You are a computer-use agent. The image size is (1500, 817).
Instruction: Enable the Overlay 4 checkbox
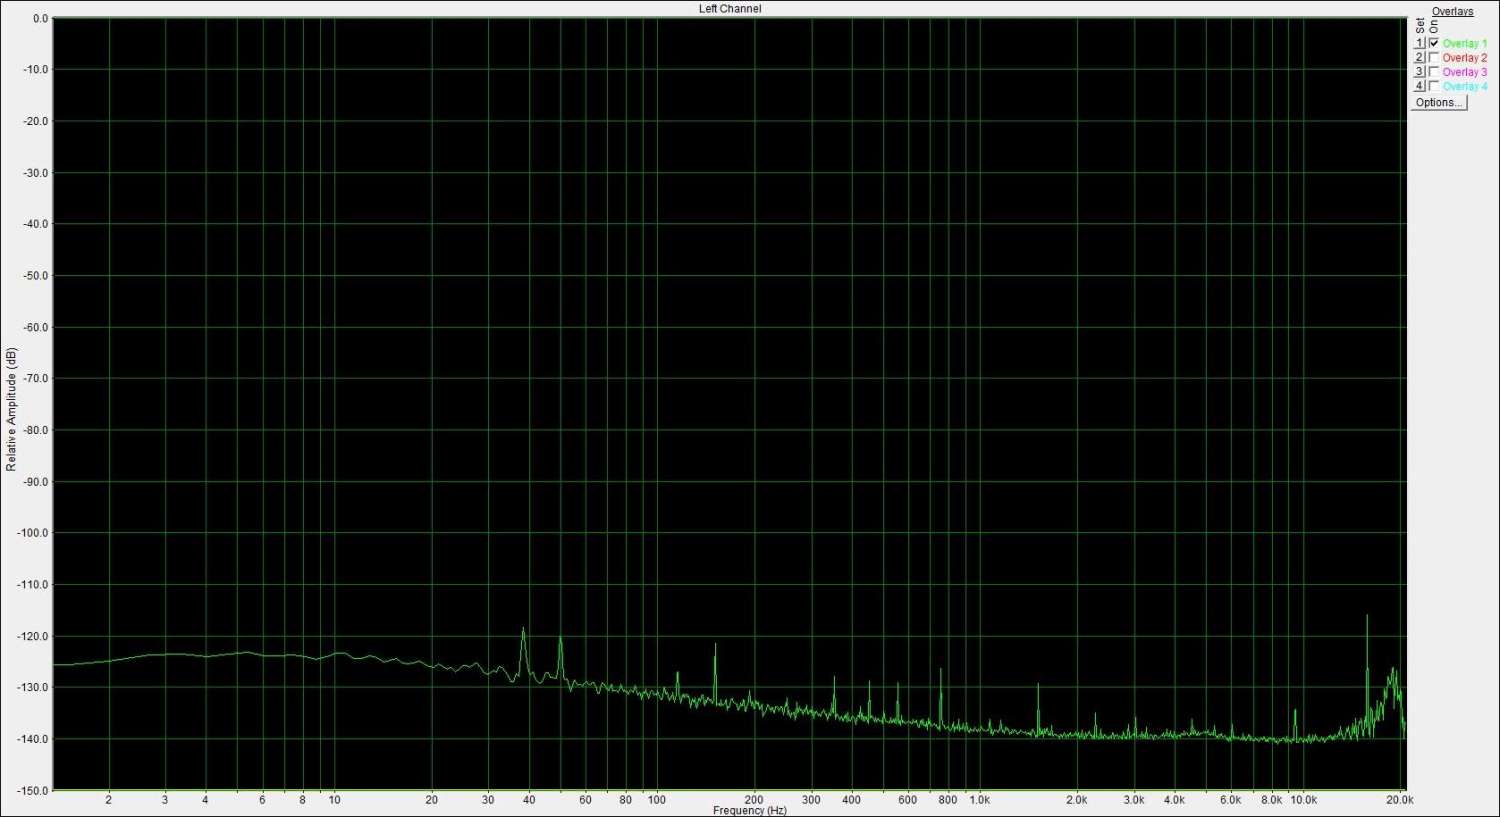click(1434, 86)
